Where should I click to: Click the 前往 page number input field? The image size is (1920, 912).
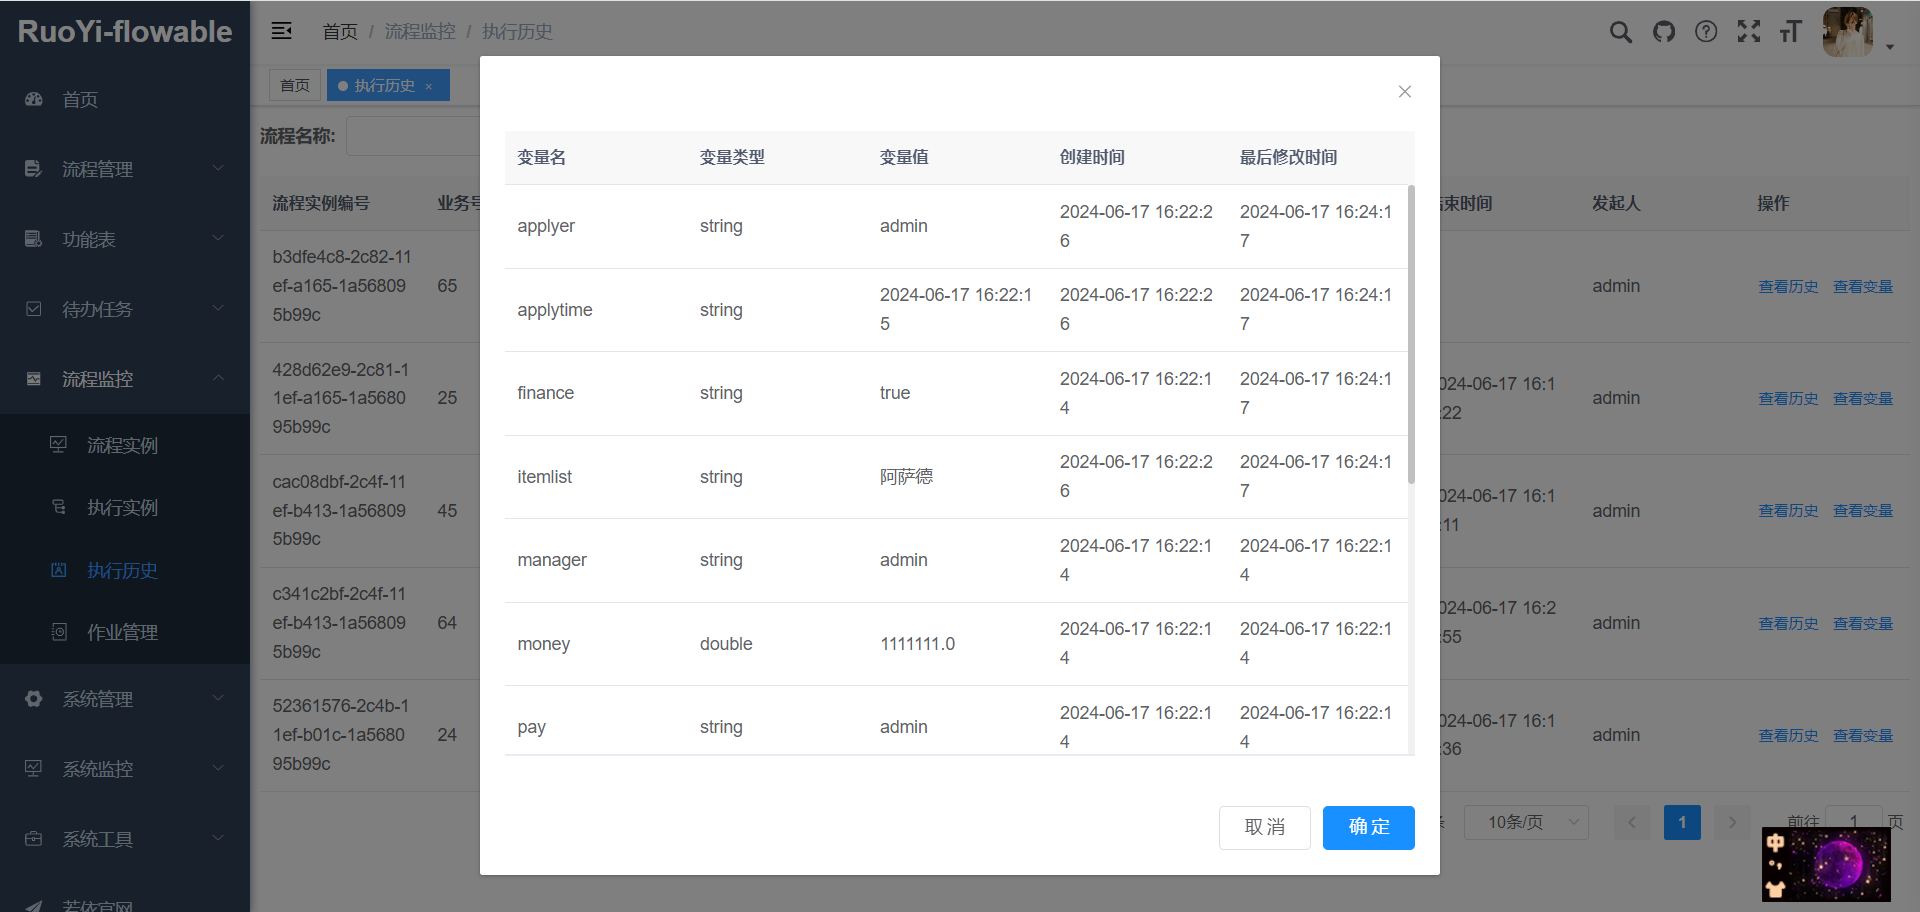[x=1855, y=822]
